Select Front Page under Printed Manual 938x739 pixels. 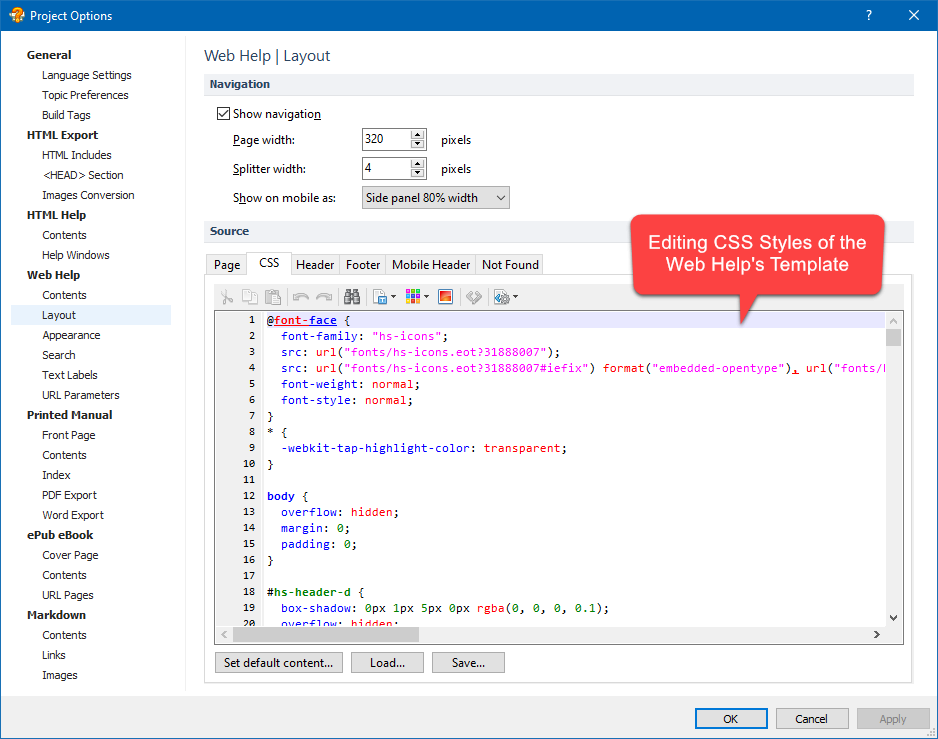[x=69, y=435]
